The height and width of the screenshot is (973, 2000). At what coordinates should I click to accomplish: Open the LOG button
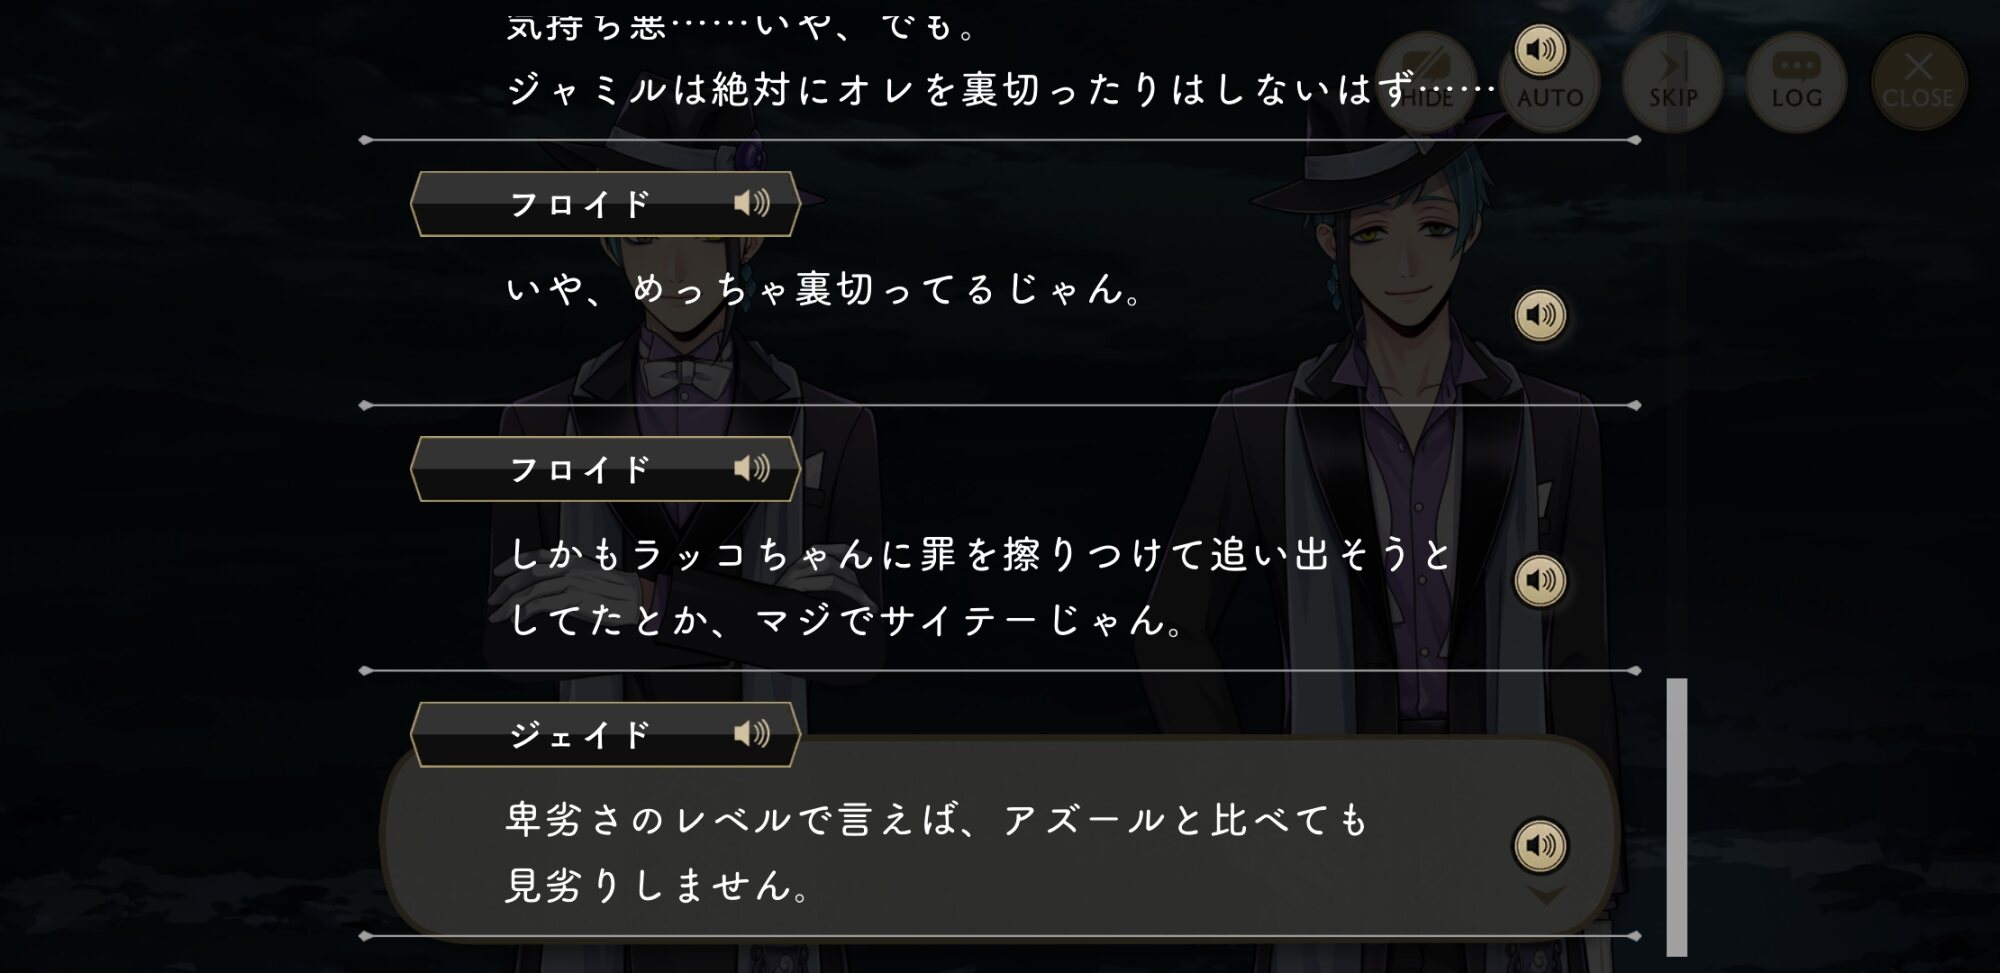point(1796,82)
